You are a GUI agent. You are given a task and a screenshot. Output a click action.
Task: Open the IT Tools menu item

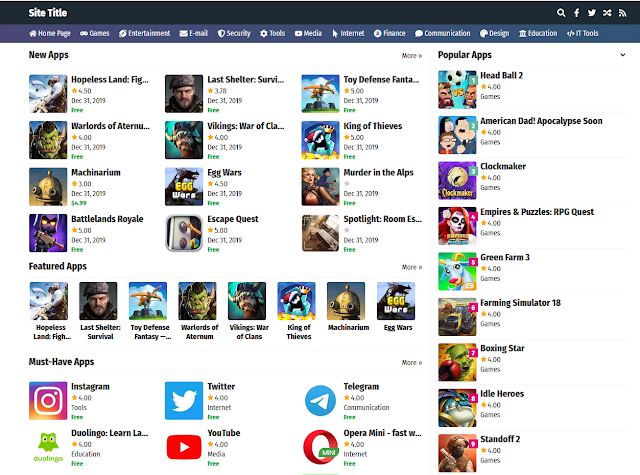click(582, 33)
